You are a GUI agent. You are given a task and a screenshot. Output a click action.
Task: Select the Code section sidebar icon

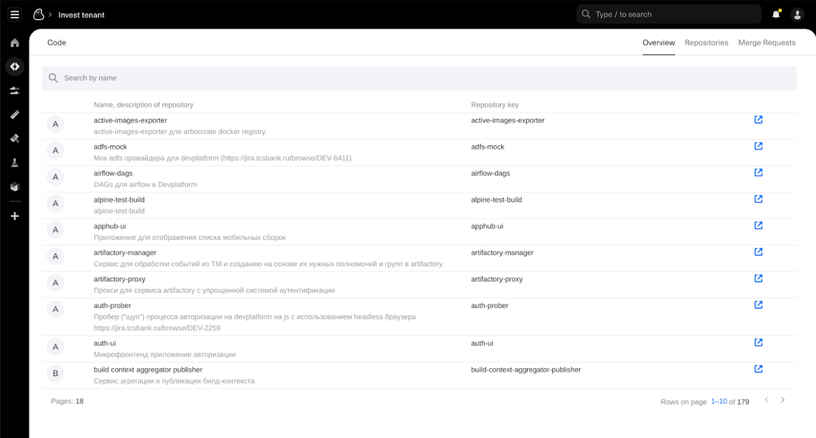tap(14, 67)
